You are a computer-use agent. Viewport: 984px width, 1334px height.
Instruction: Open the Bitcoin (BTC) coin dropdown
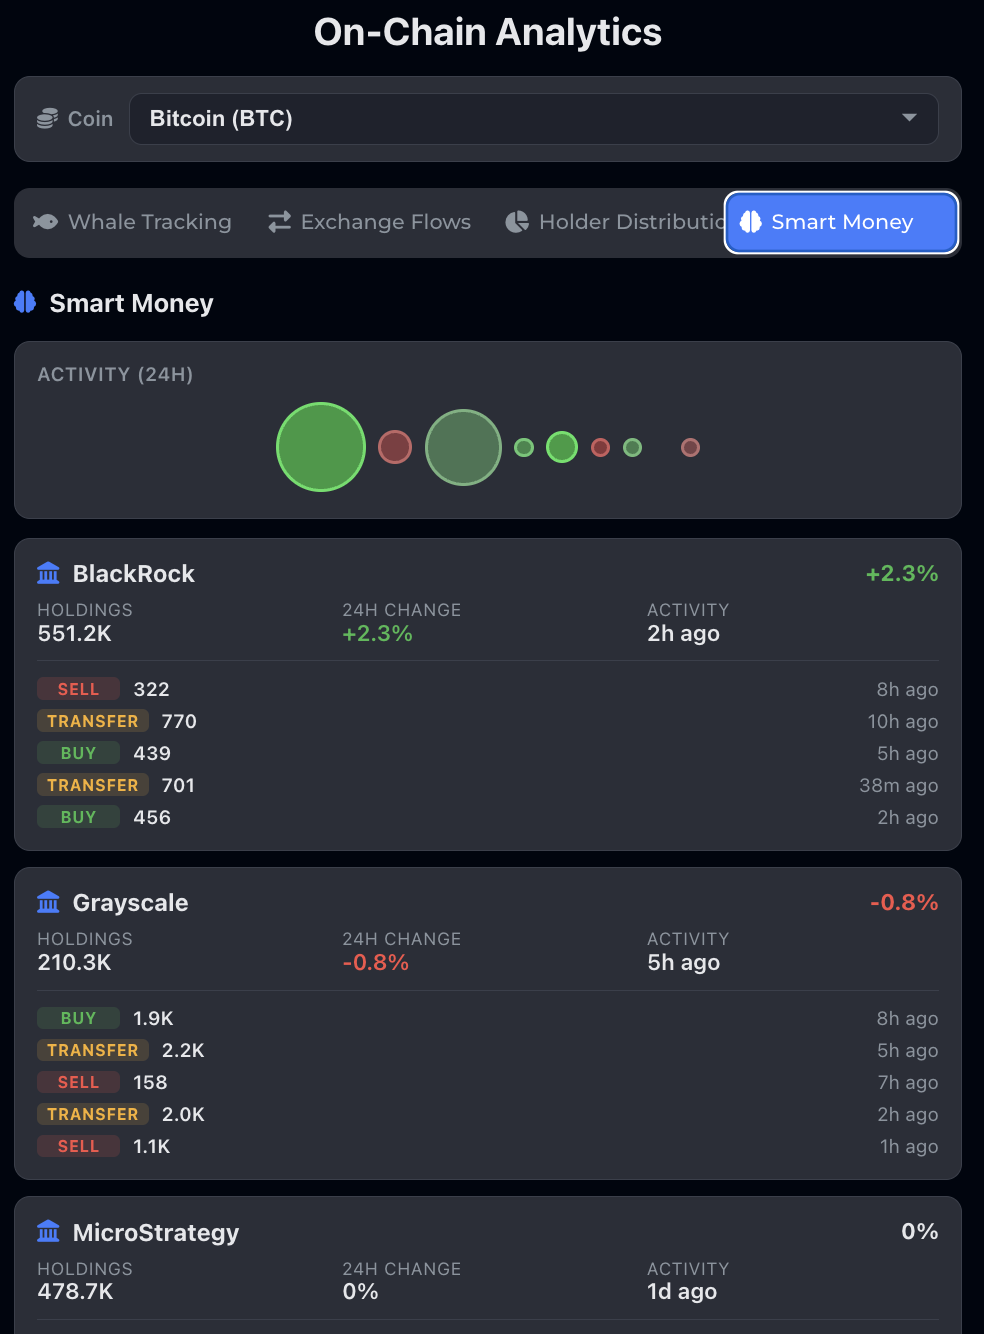(x=534, y=118)
